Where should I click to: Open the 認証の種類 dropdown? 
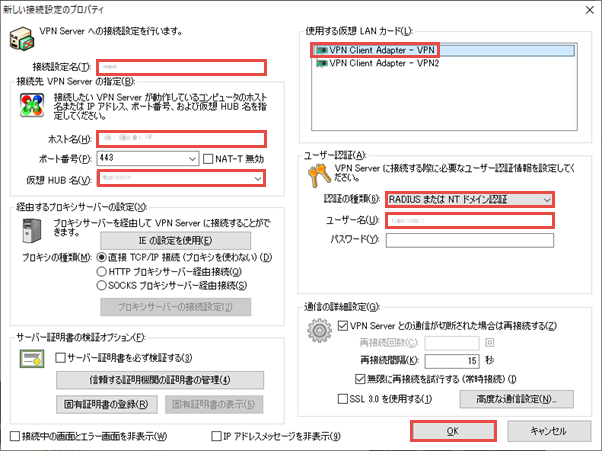click(x=545, y=200)
